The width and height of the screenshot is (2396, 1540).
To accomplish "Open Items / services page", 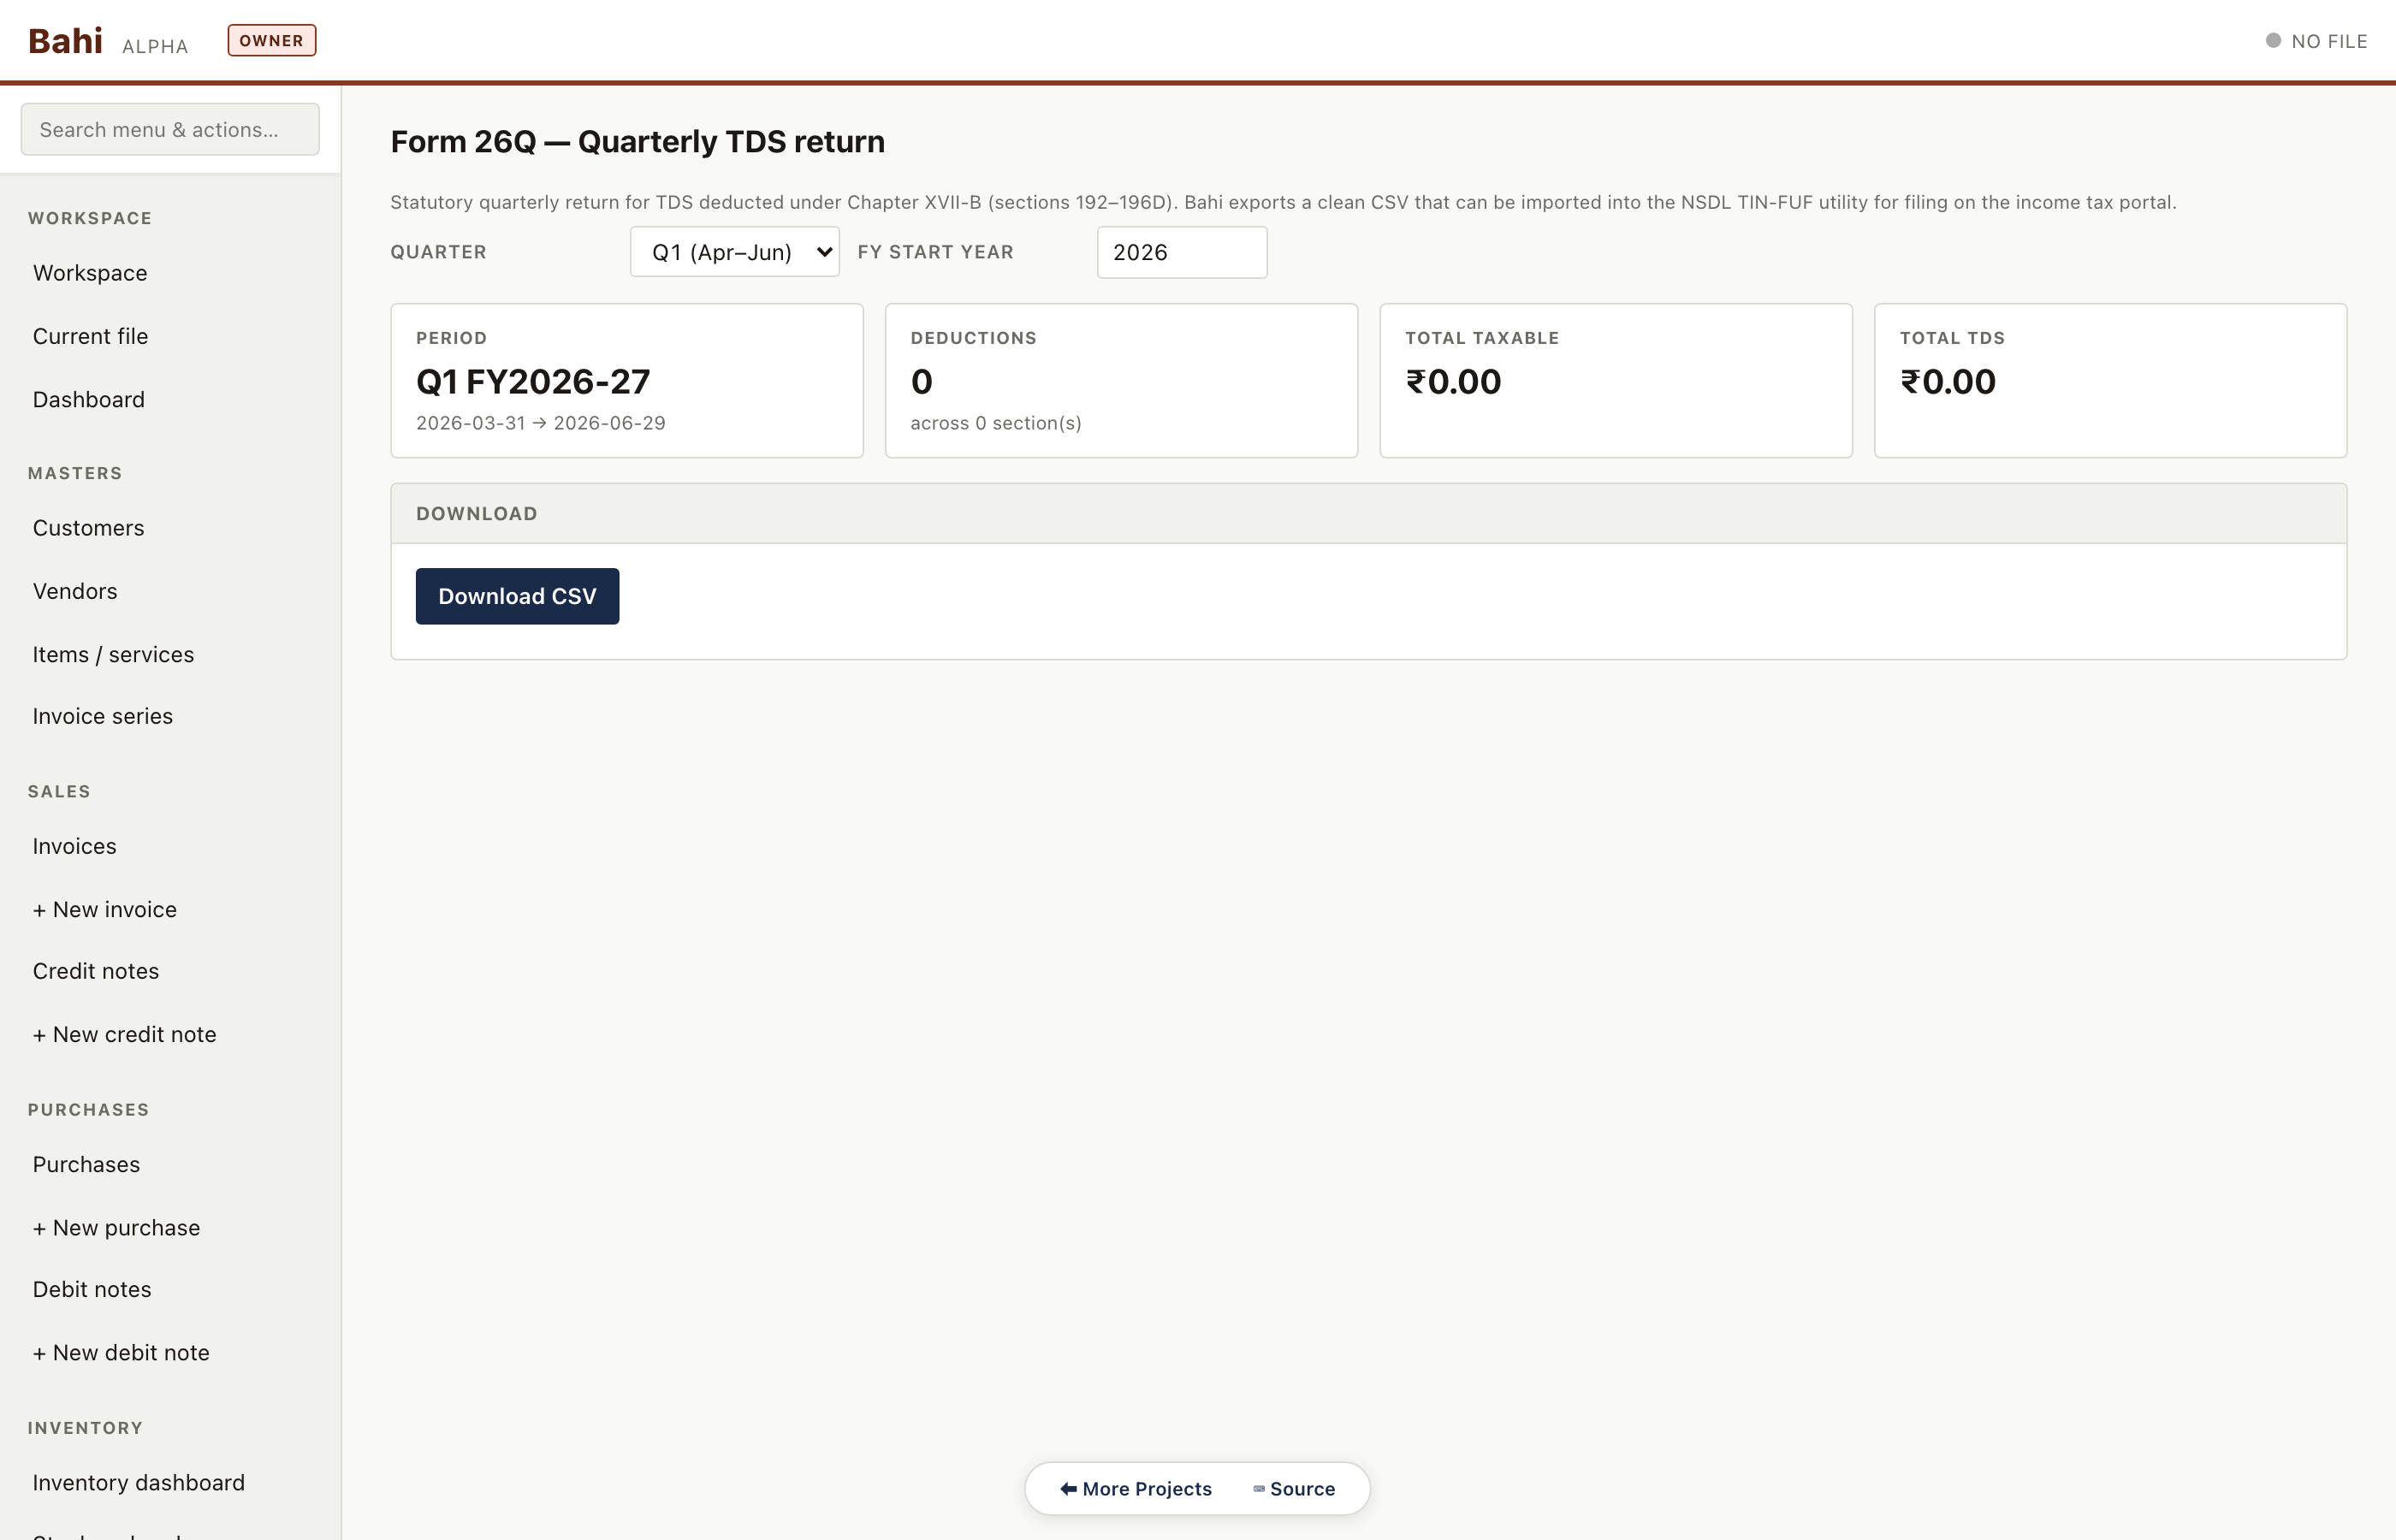I will [x=113, y=654].
